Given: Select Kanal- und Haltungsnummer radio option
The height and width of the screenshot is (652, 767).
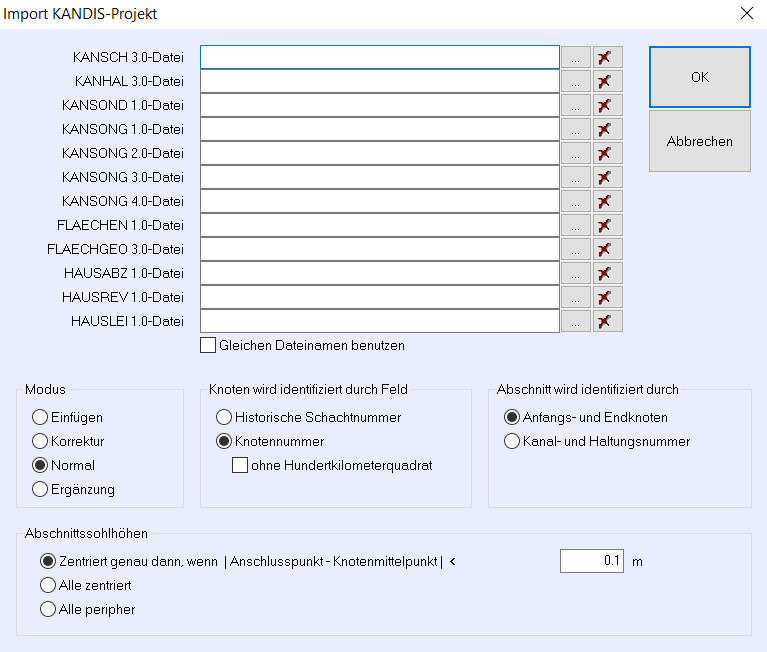Looking at the screenshot, I should click(x=512, y=441).
